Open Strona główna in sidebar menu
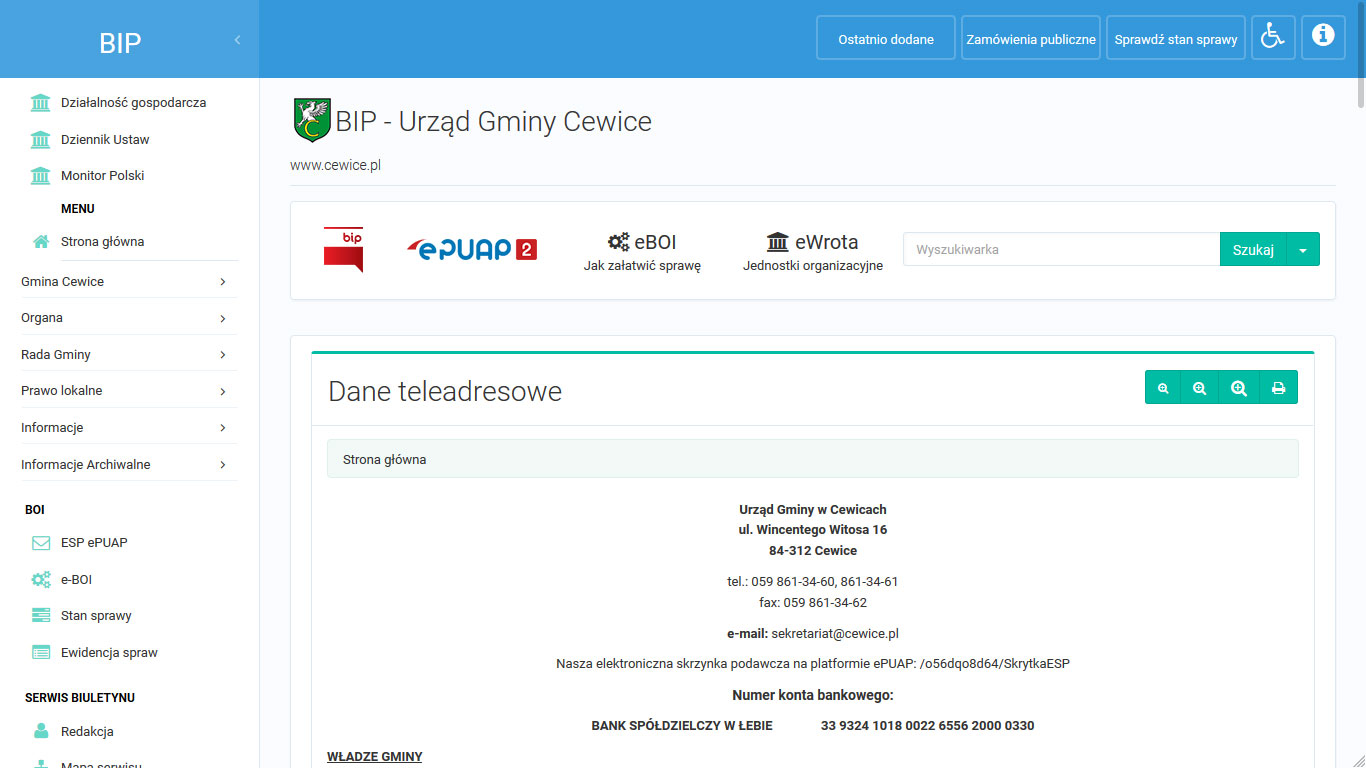 pos(102,242)
